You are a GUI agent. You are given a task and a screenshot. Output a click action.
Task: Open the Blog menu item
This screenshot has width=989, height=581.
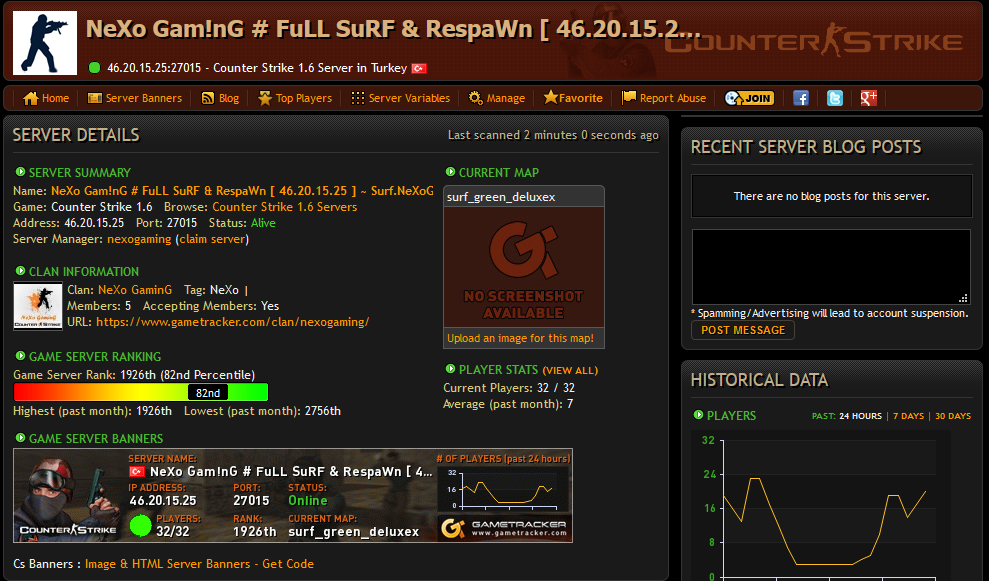[x=229, y=98]
